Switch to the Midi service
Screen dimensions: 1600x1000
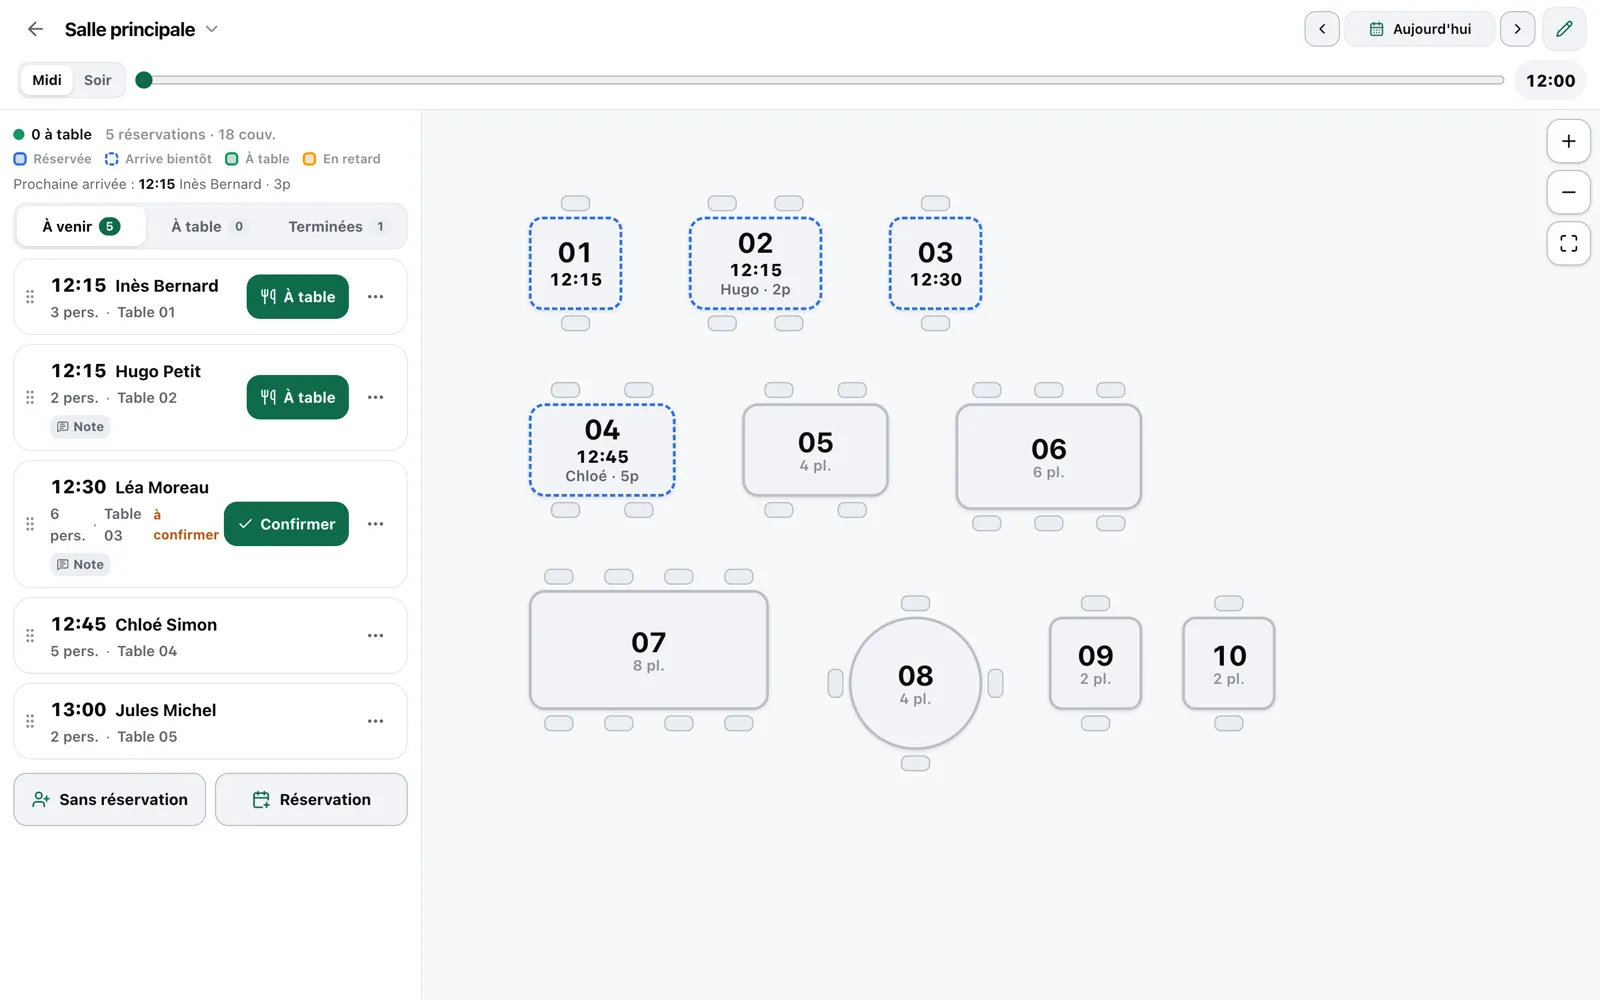coord(47,80)
